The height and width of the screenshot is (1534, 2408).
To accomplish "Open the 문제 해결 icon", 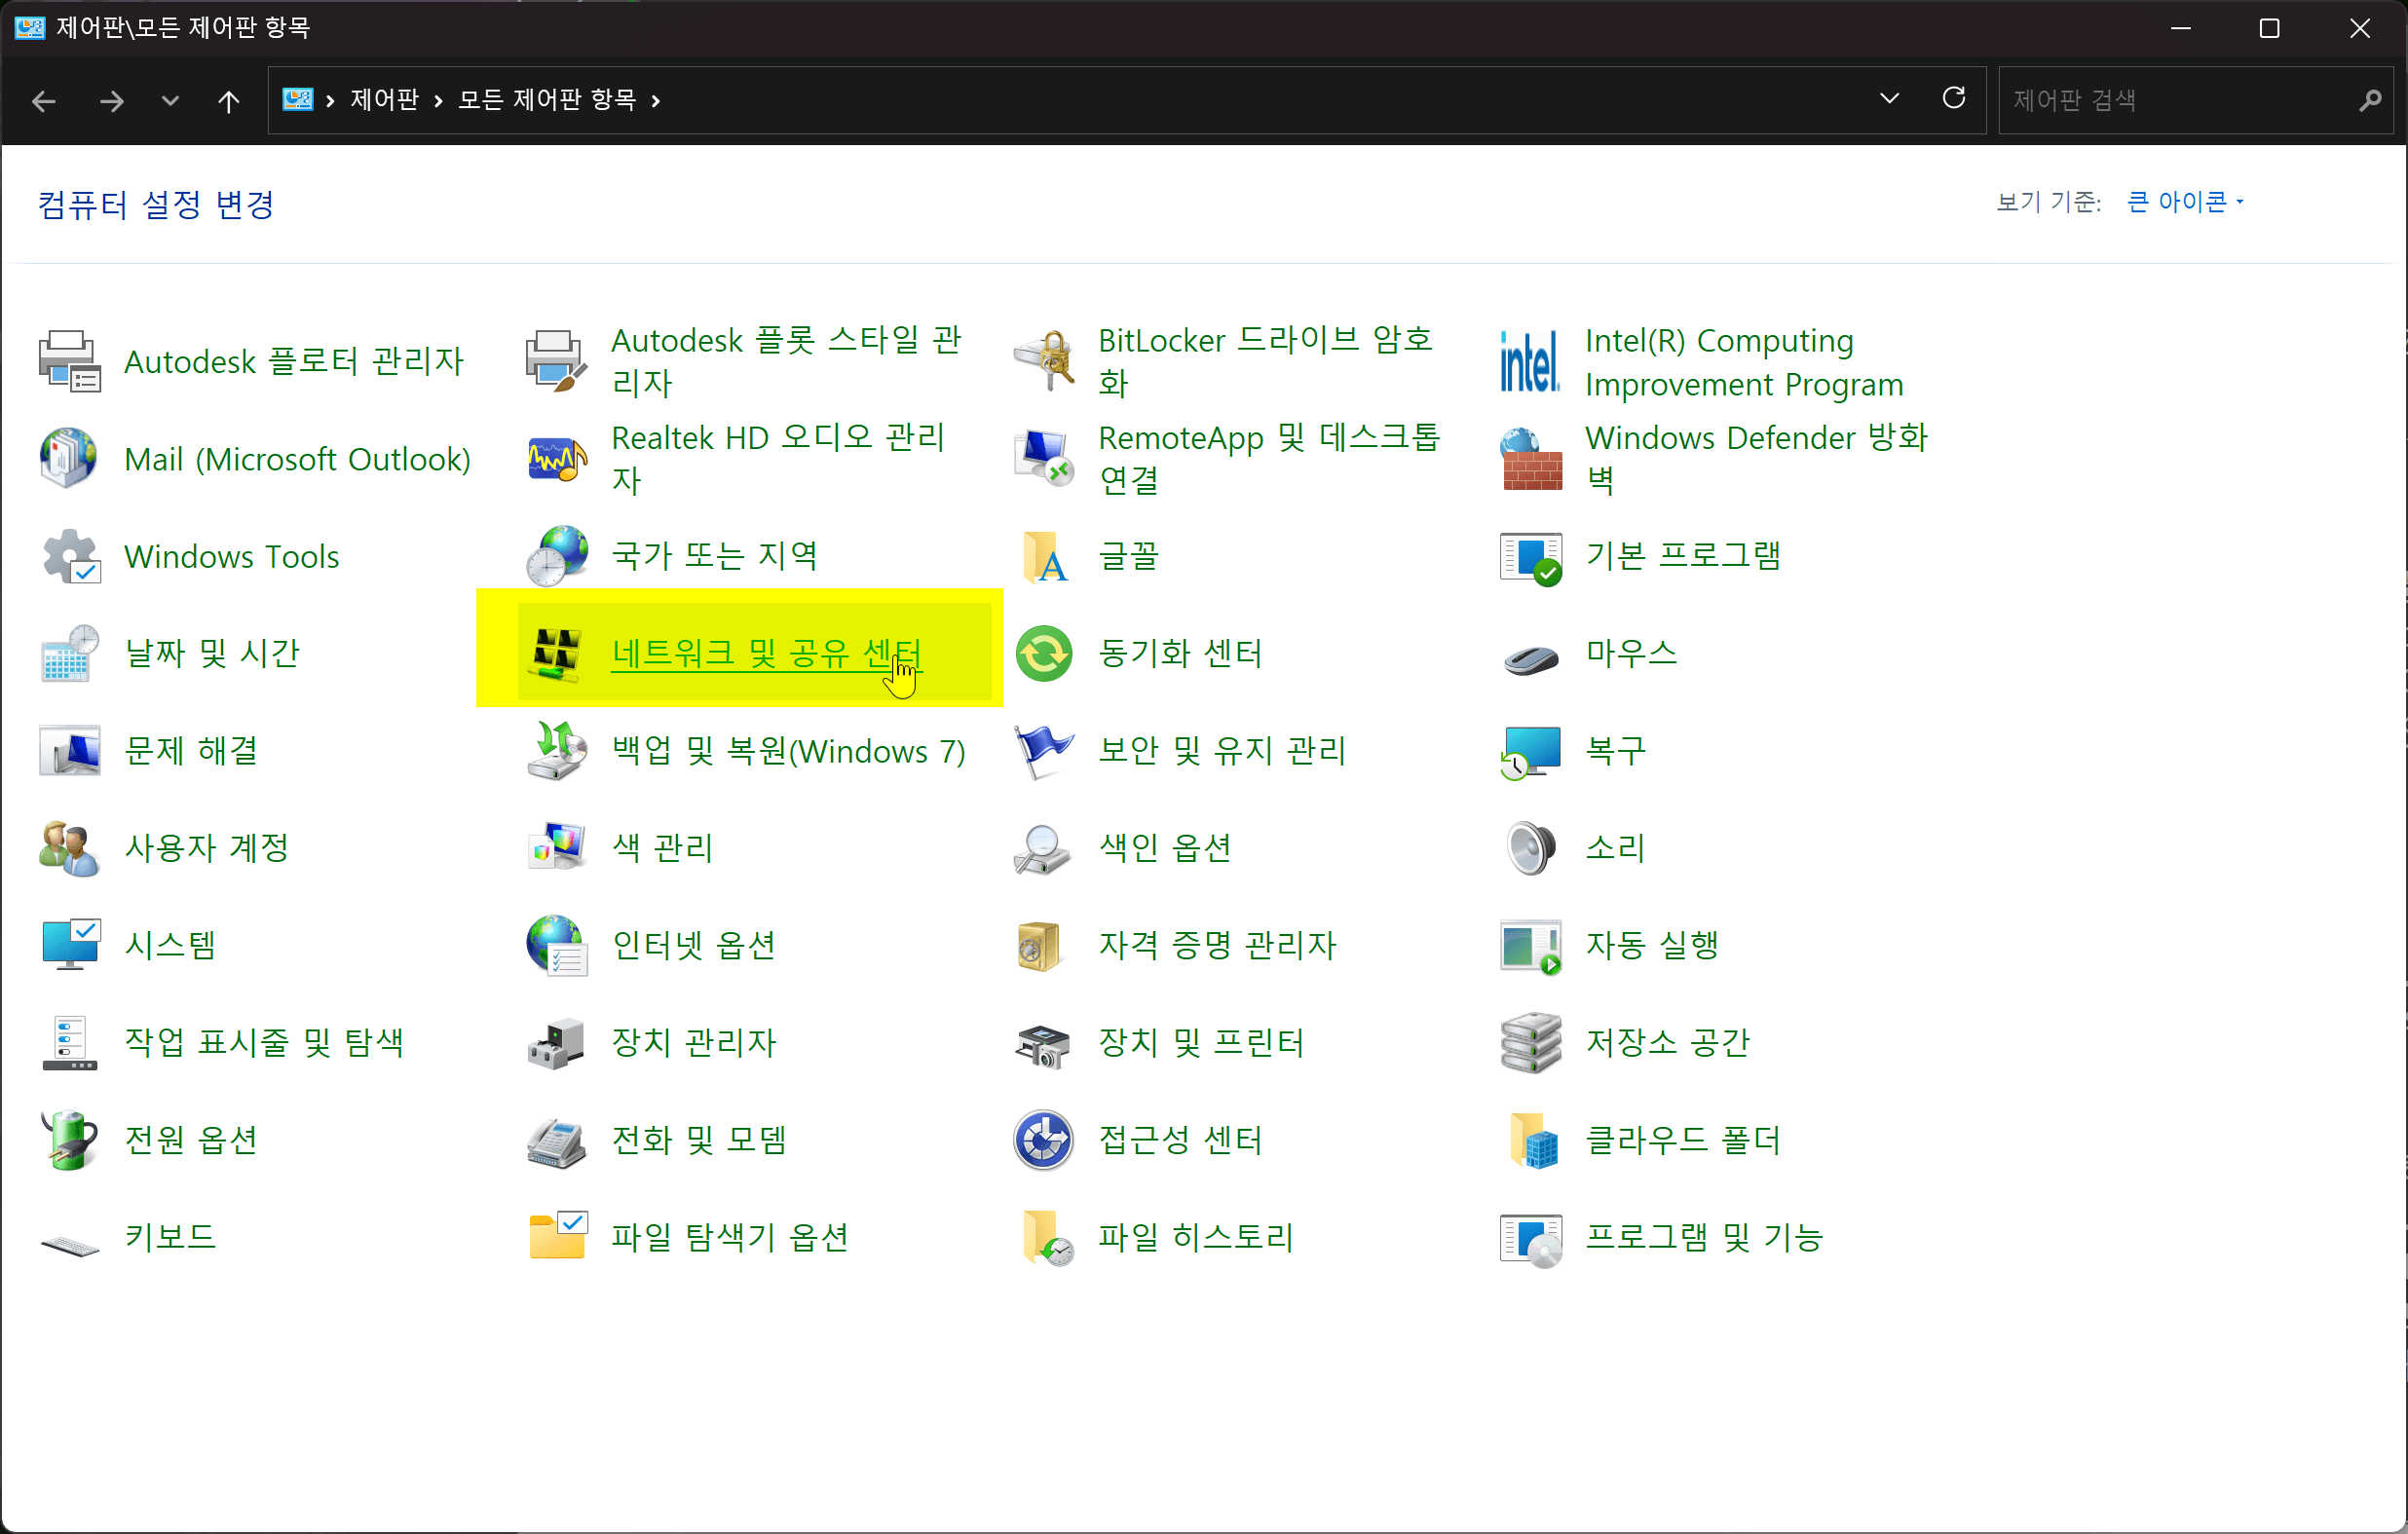I will (69, 750).
